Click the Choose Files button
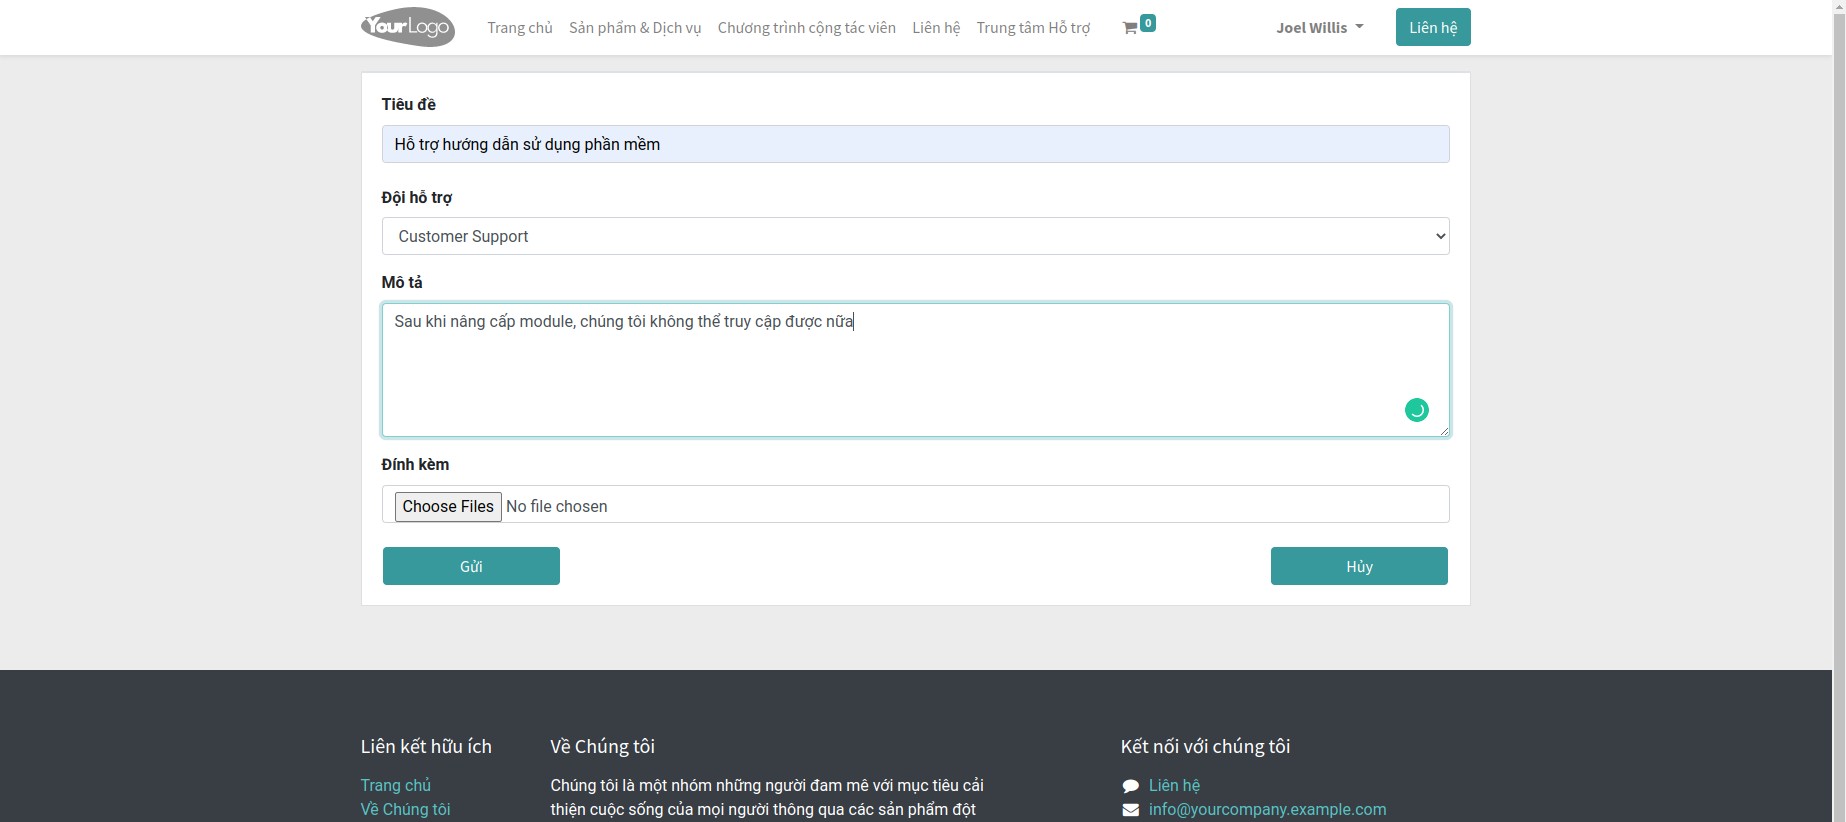 point(448,506)
